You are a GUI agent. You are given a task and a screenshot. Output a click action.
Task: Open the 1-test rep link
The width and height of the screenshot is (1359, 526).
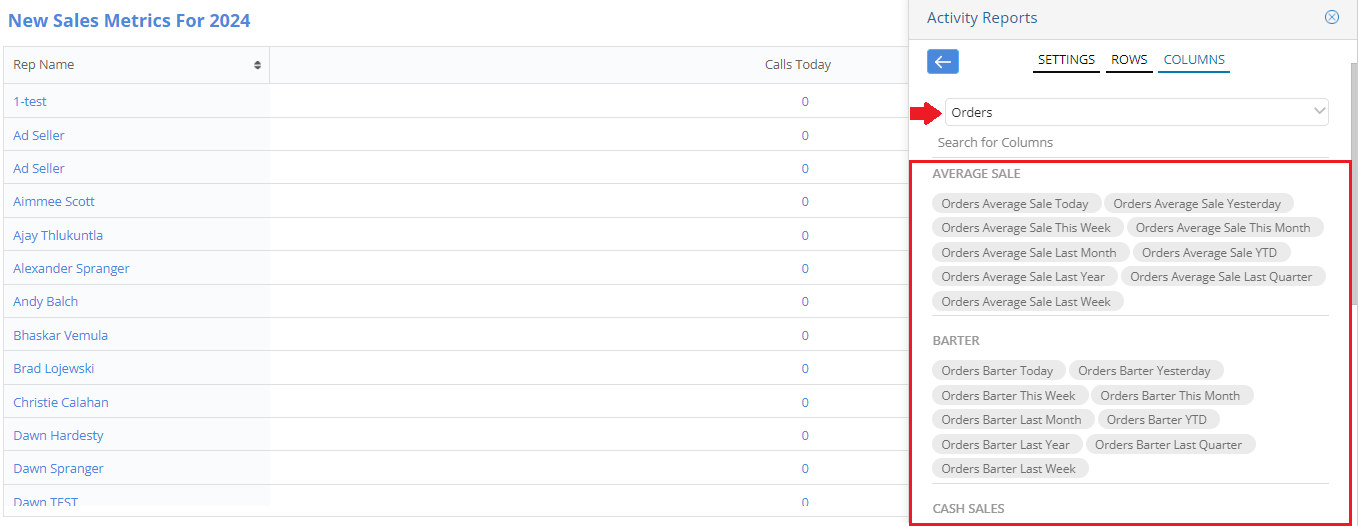pos(30,102)
